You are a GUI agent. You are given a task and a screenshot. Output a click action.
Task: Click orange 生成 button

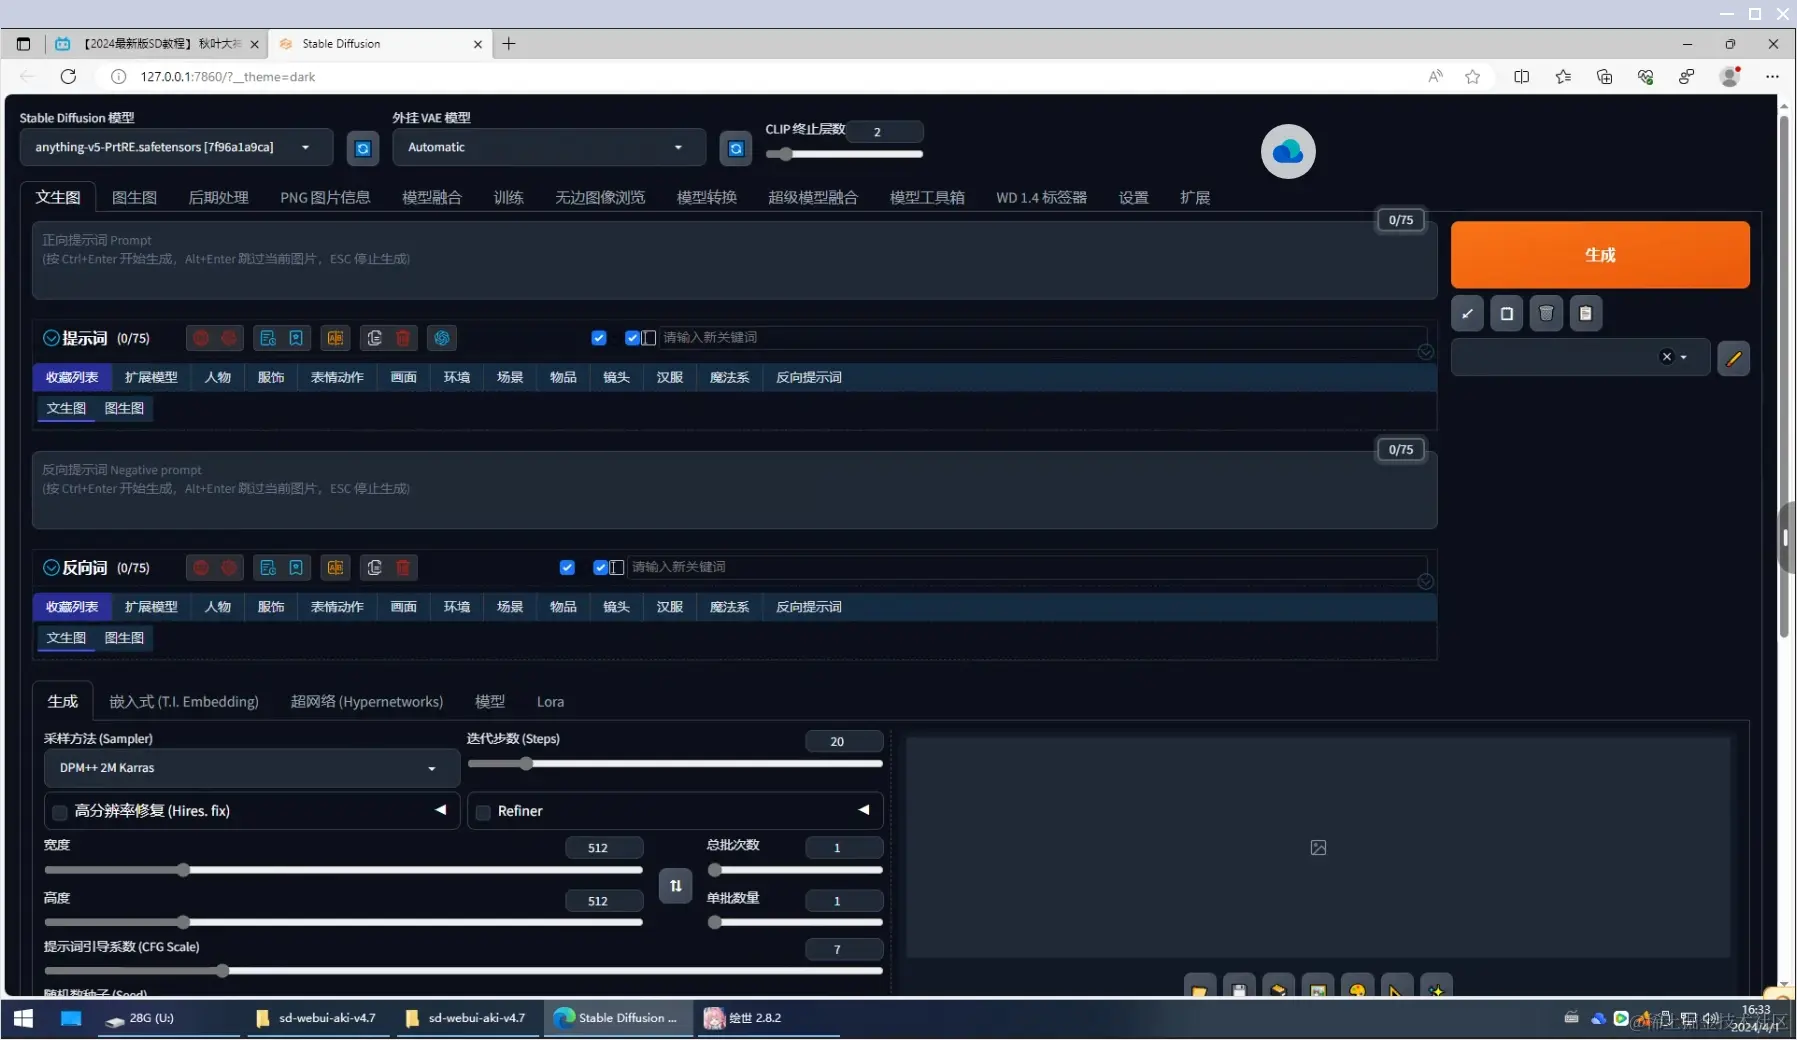click(x=1600, y=255)
